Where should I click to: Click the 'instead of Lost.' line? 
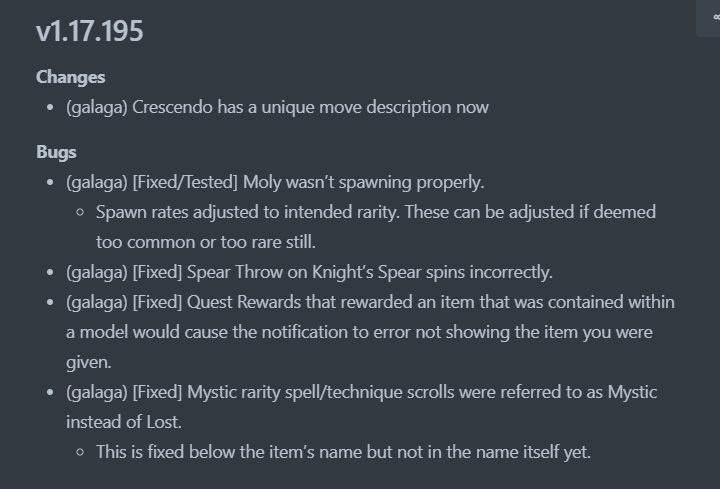[x=124, y=422]
